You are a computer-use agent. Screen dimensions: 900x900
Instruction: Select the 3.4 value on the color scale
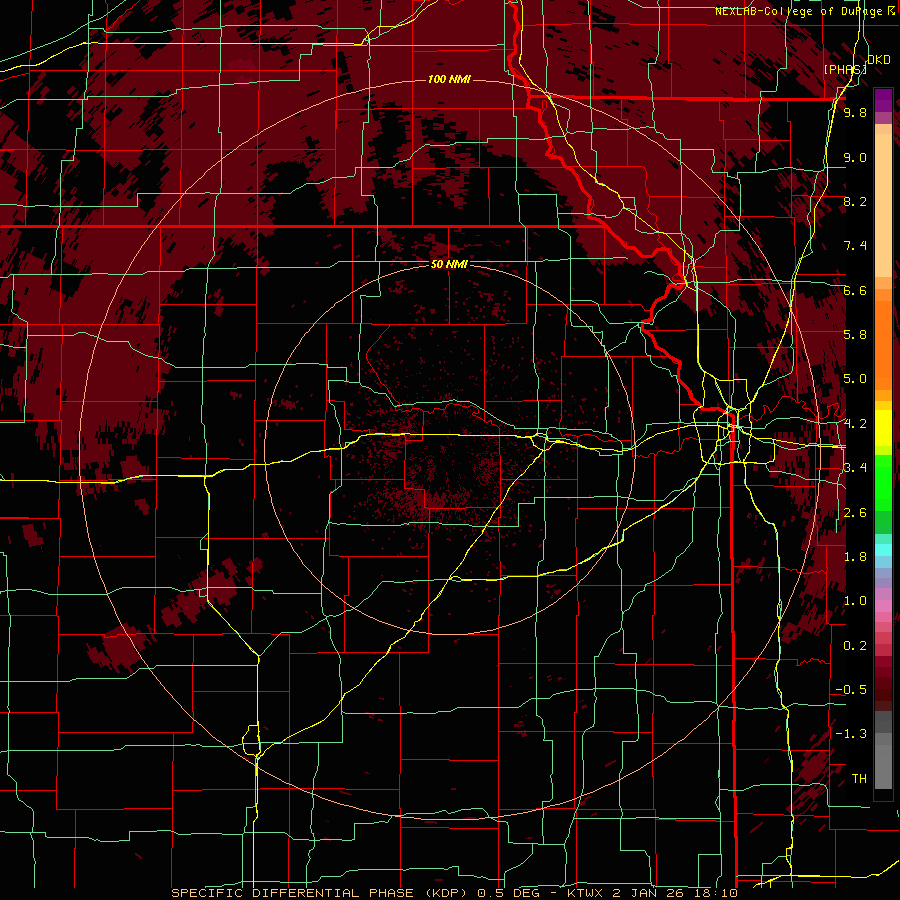pos(855,468)
